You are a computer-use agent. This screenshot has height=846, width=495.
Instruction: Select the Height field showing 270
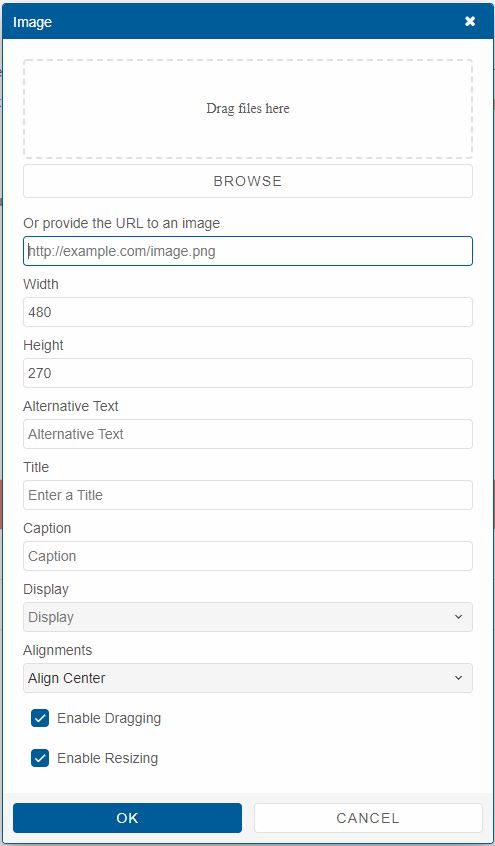pyautogui.click(x=248, y=373)
